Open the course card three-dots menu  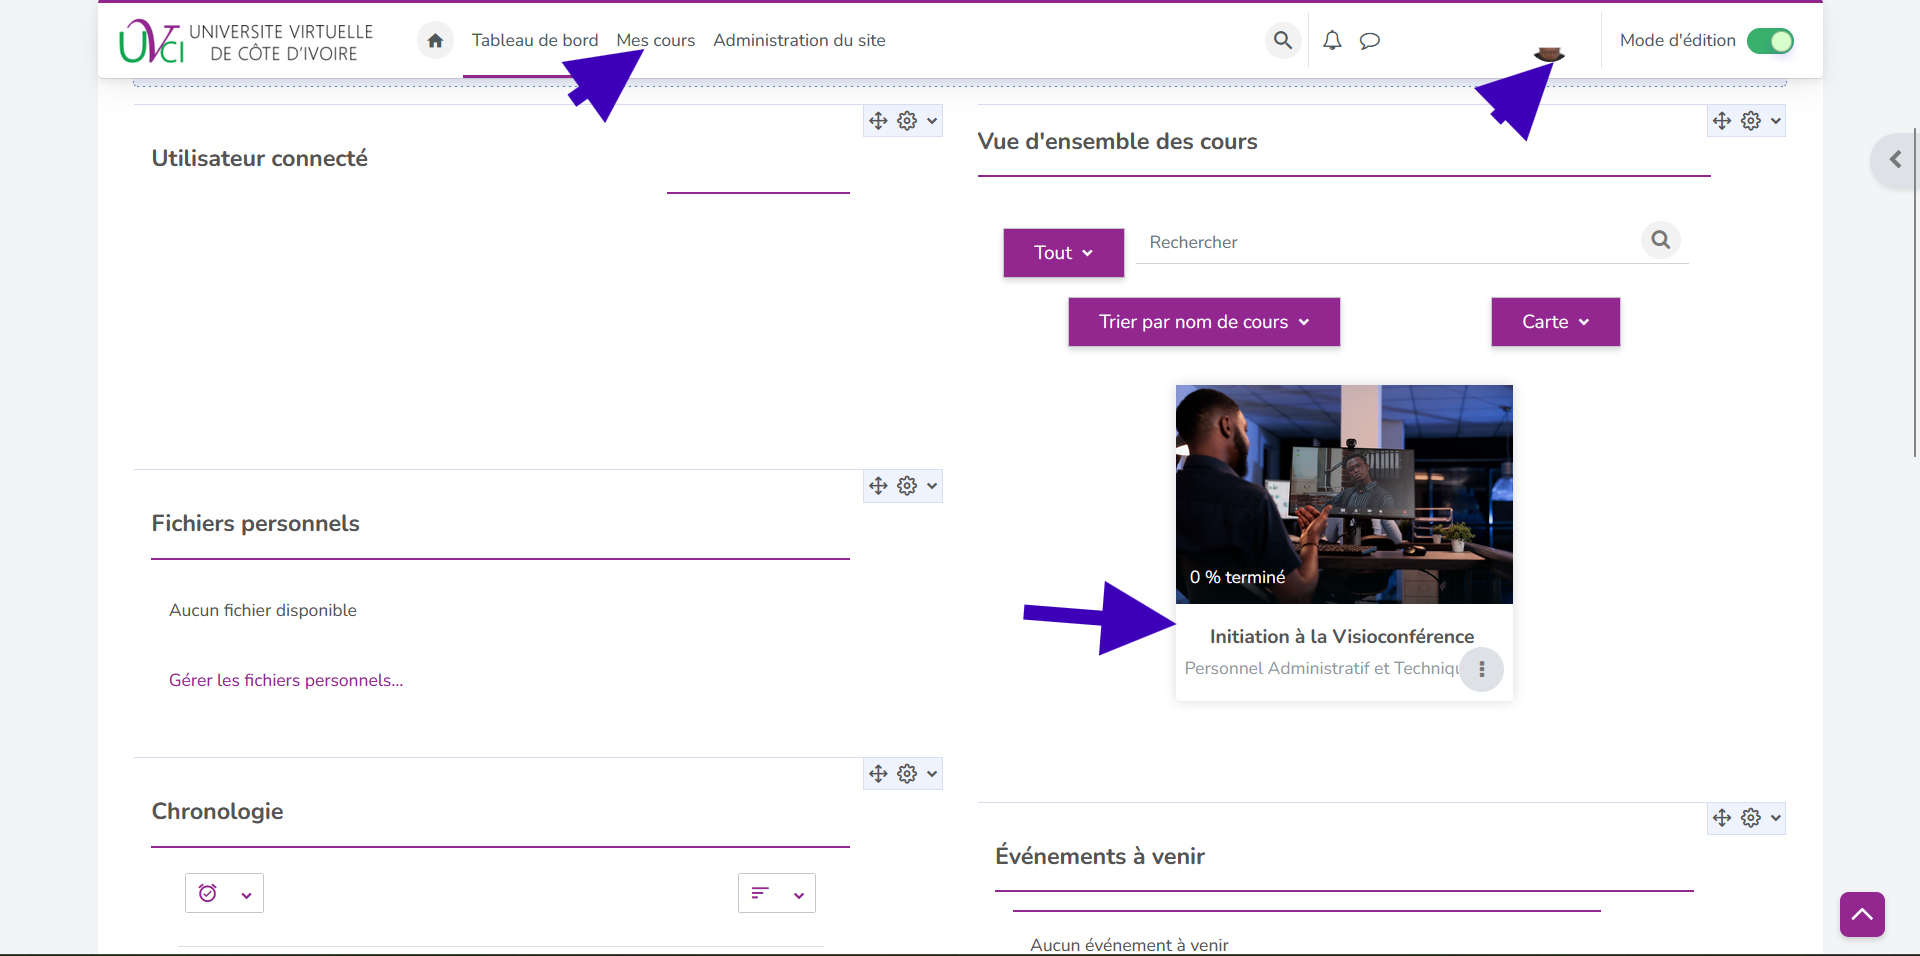point(1481,669)
